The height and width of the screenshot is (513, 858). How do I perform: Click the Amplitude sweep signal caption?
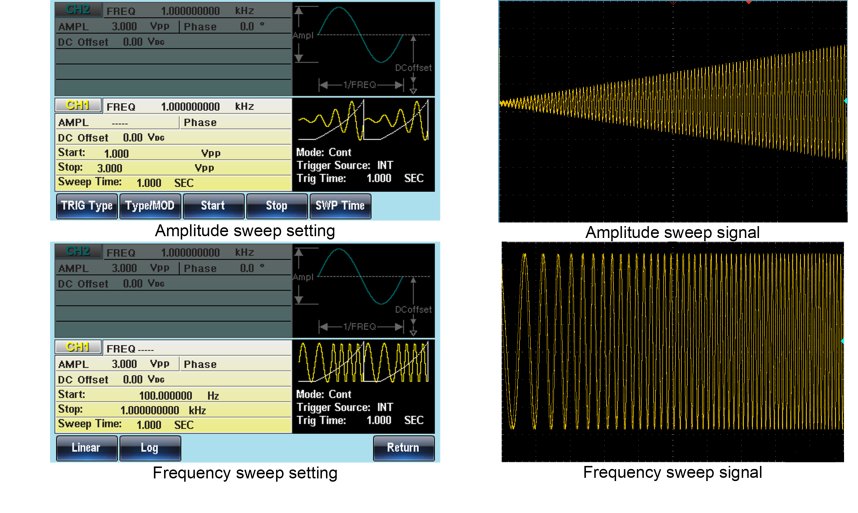[673, 232]
